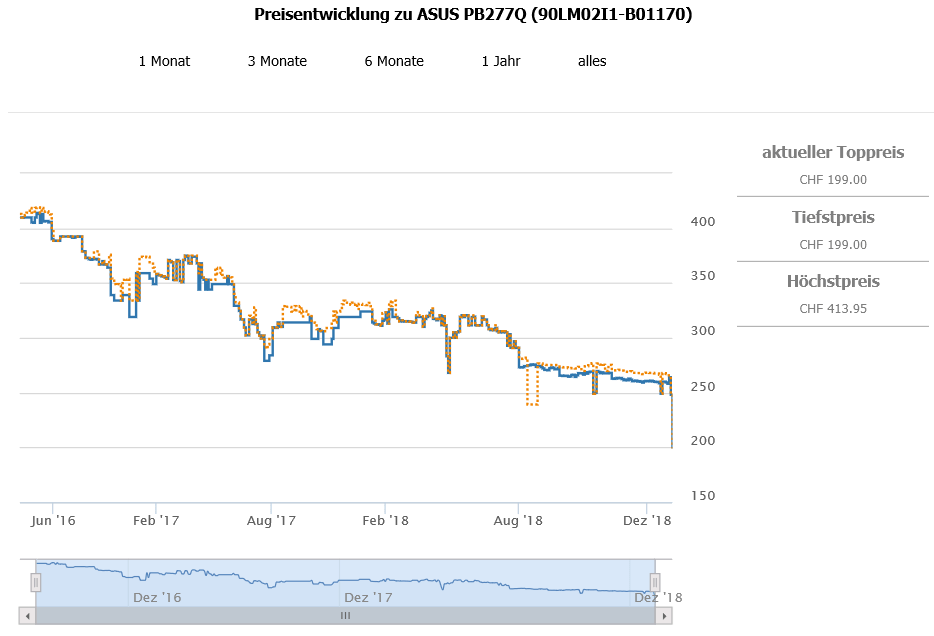Choose the 1 Jahr time range
934x636 pixels.
(501, 61)
